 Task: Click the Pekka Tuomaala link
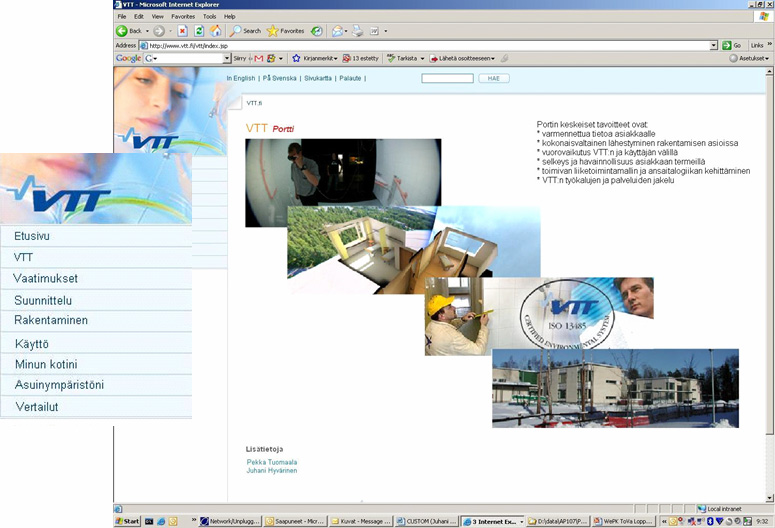(x=272, y=462)
